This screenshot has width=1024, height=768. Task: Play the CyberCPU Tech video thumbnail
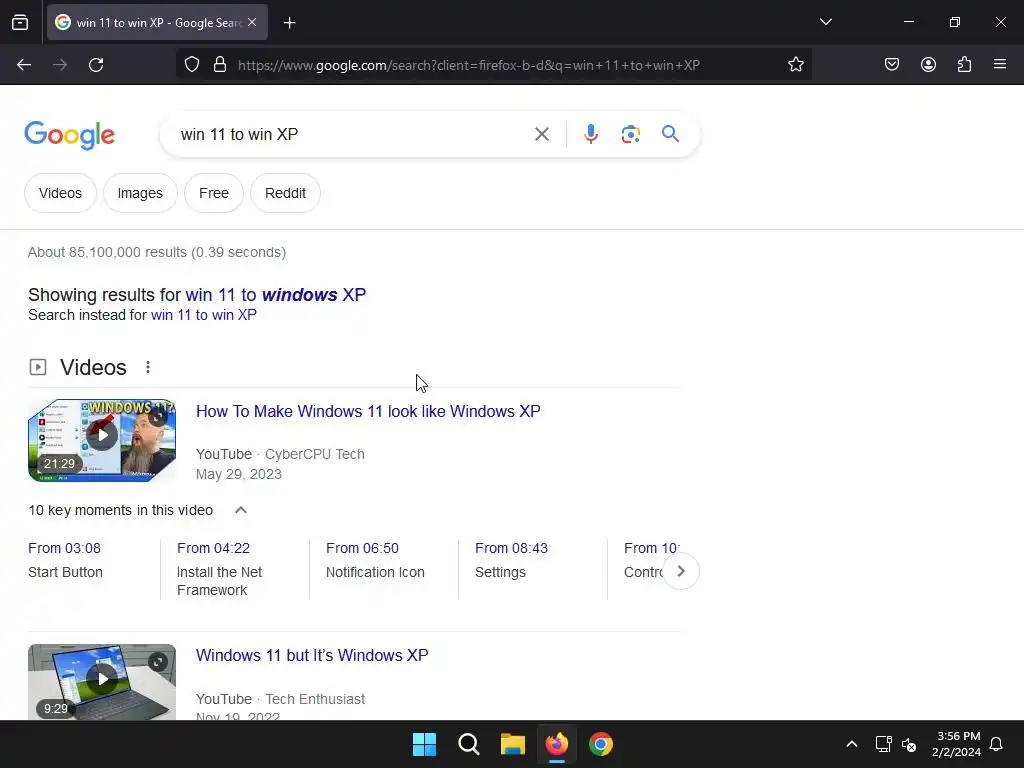coord(102,441)
